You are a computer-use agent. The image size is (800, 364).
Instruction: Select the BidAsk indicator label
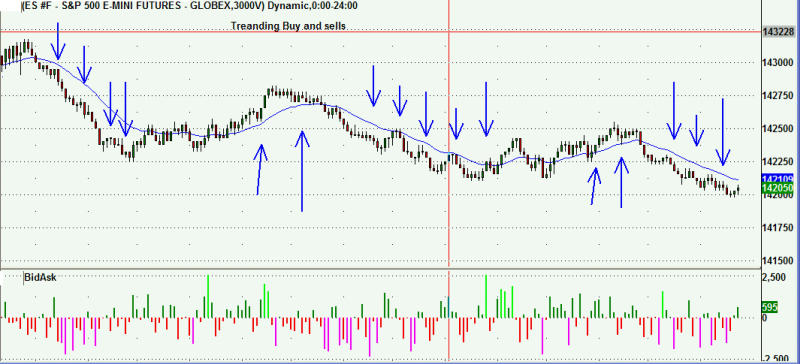(40, 277)
